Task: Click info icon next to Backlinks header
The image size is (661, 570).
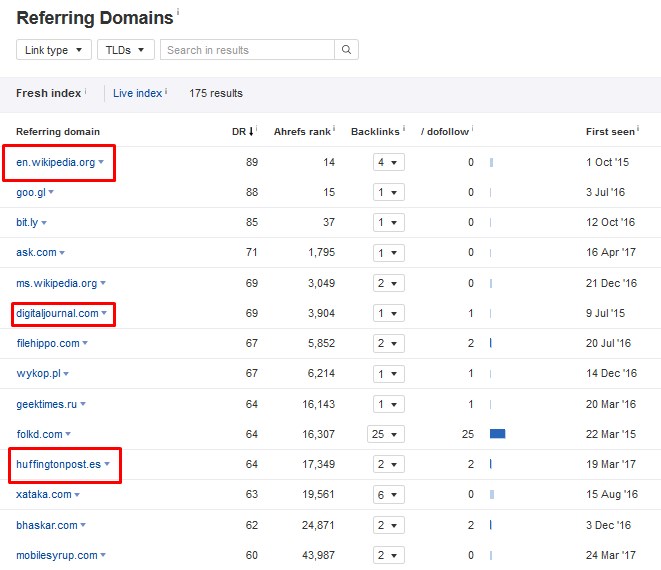Action: tap(404, 128)
